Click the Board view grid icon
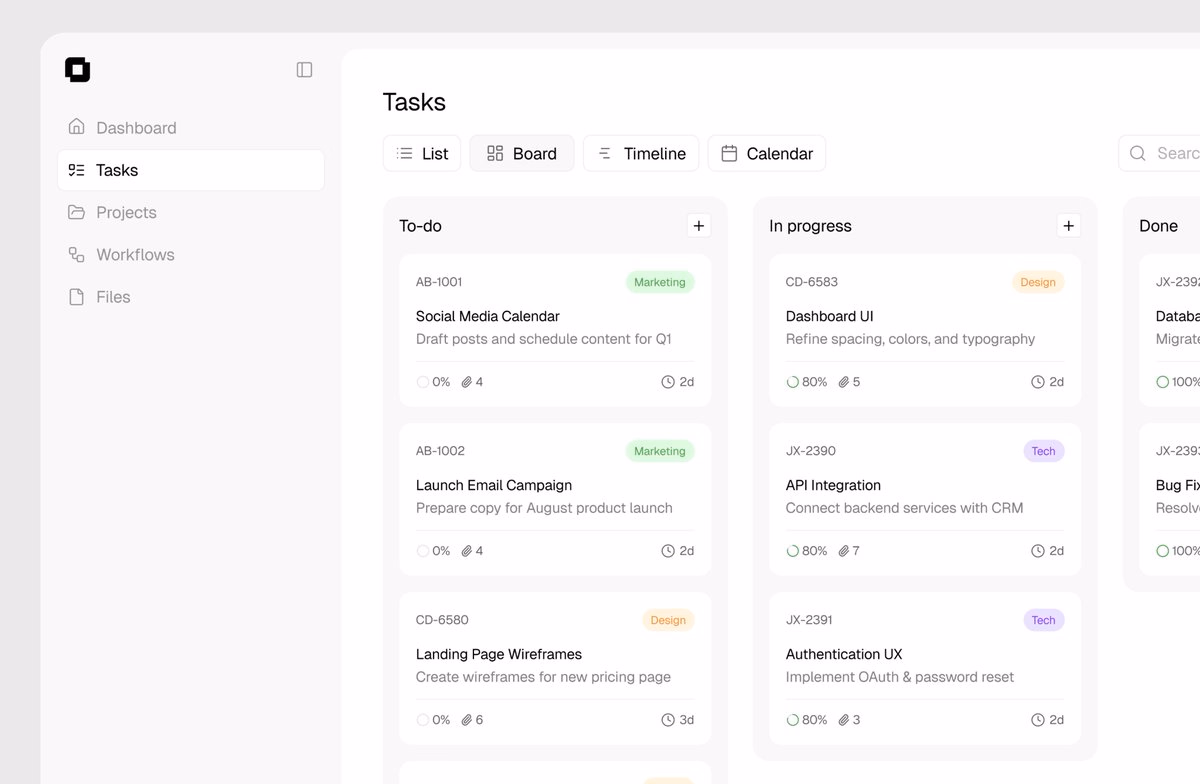The image size is (1200, 784). pos(495,153)
